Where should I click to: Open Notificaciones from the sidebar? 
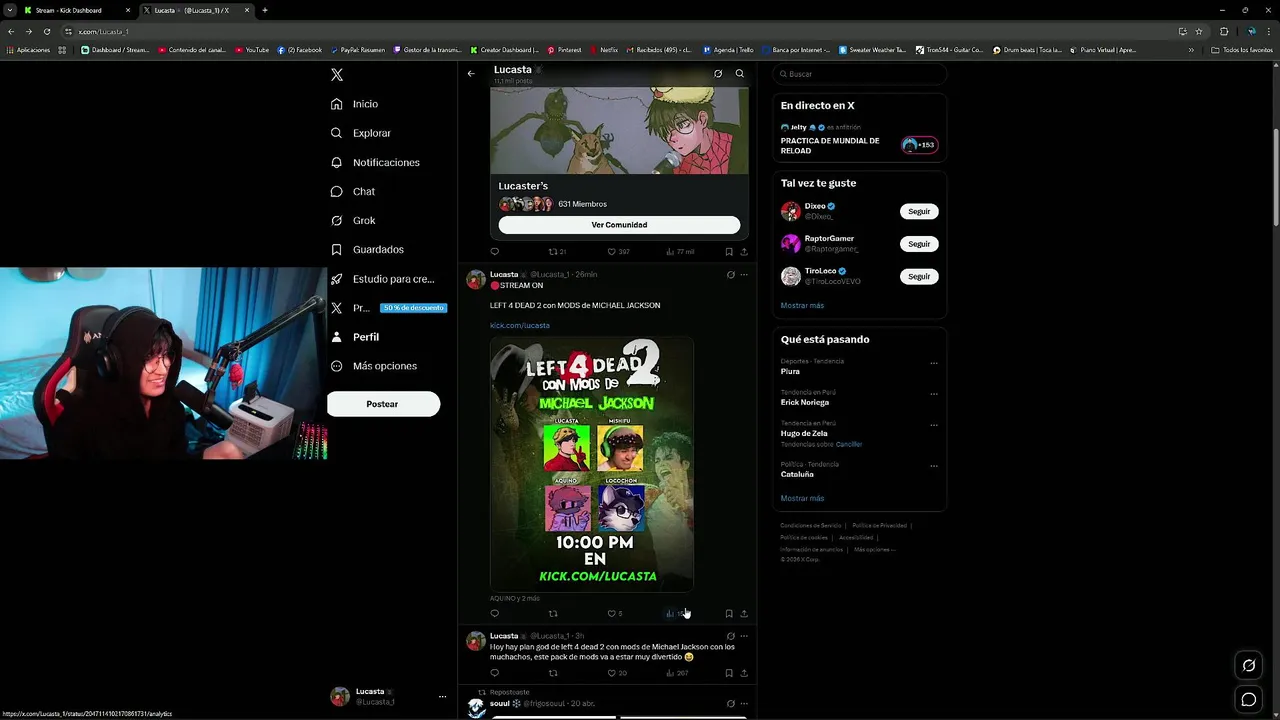click(x=375, y=162)
